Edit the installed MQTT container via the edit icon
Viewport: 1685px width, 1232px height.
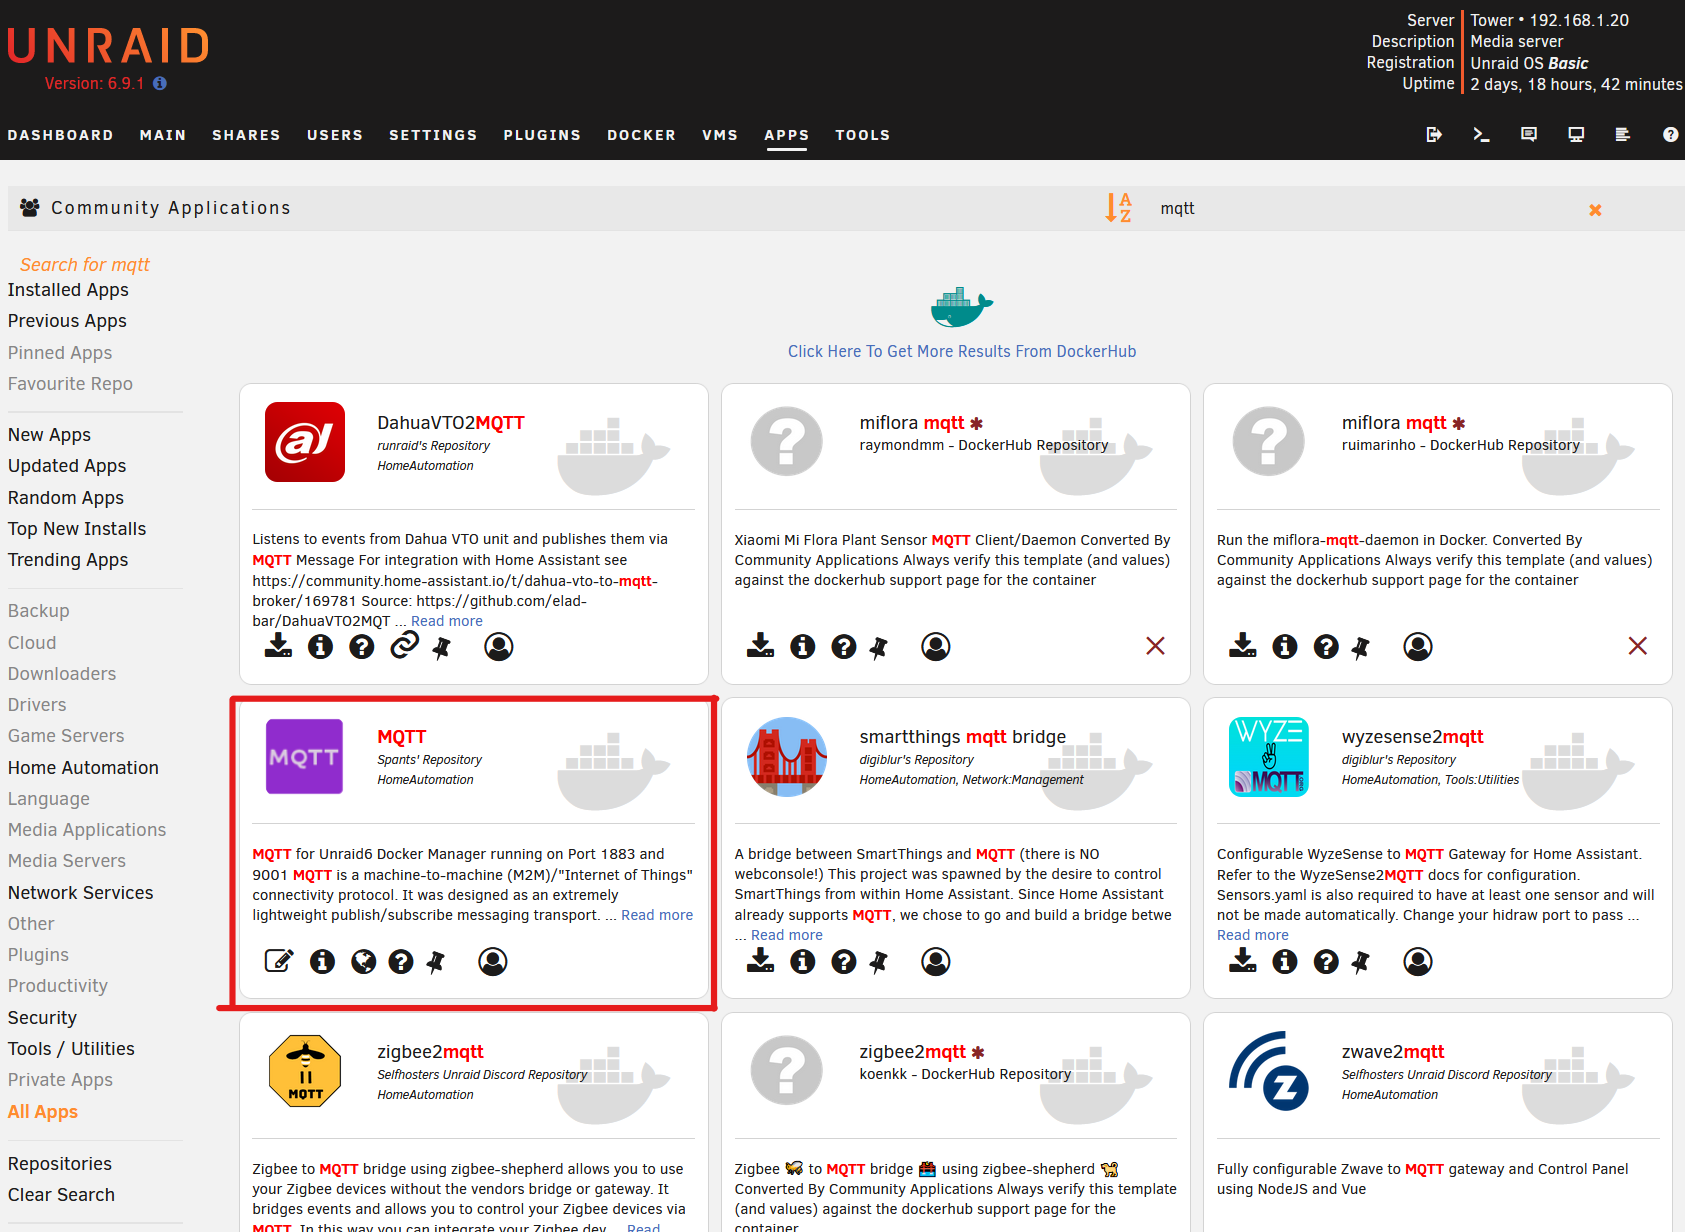(279, 961)
